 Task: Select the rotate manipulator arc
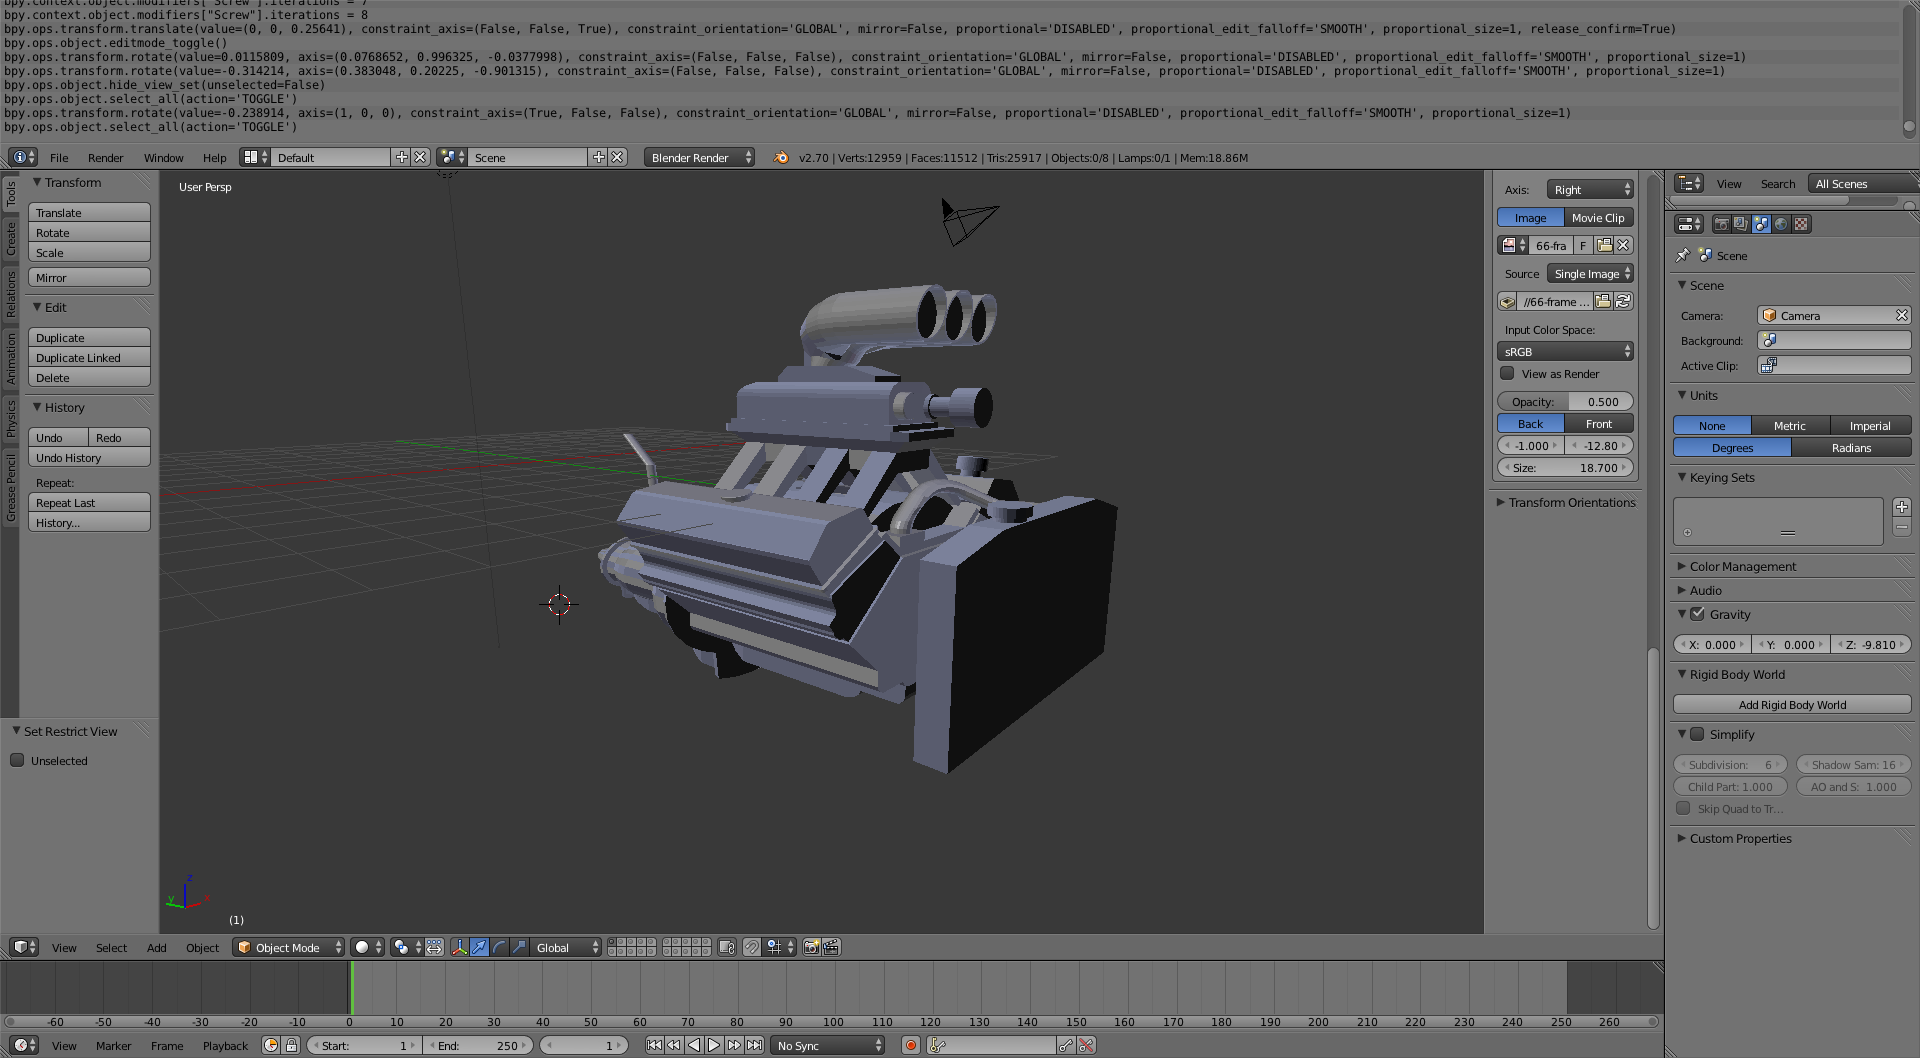click(x=499, y=947)
